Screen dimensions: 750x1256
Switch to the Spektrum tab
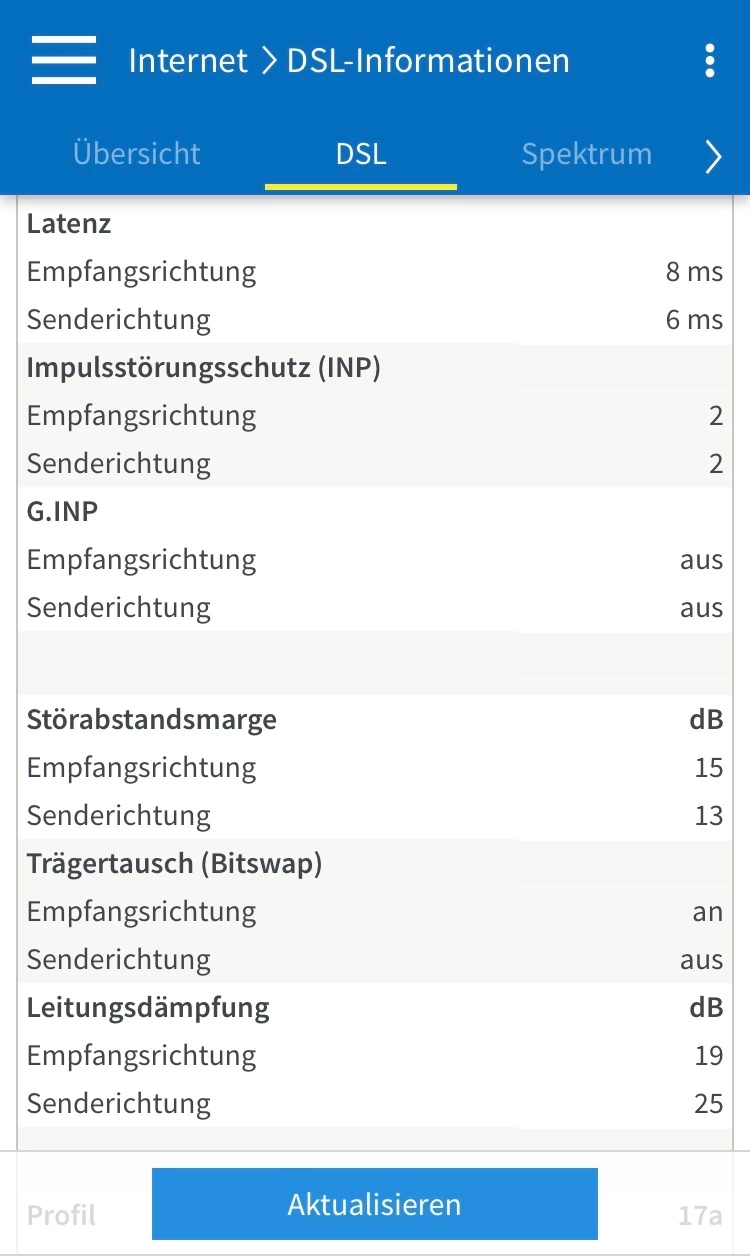(586, 154)
